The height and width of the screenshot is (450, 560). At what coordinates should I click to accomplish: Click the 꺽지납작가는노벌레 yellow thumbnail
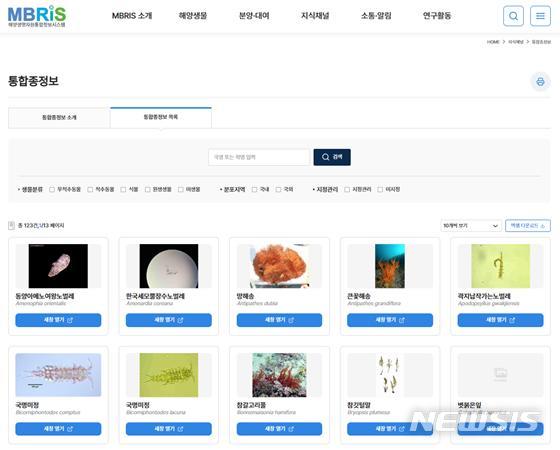tap(501, 266)
